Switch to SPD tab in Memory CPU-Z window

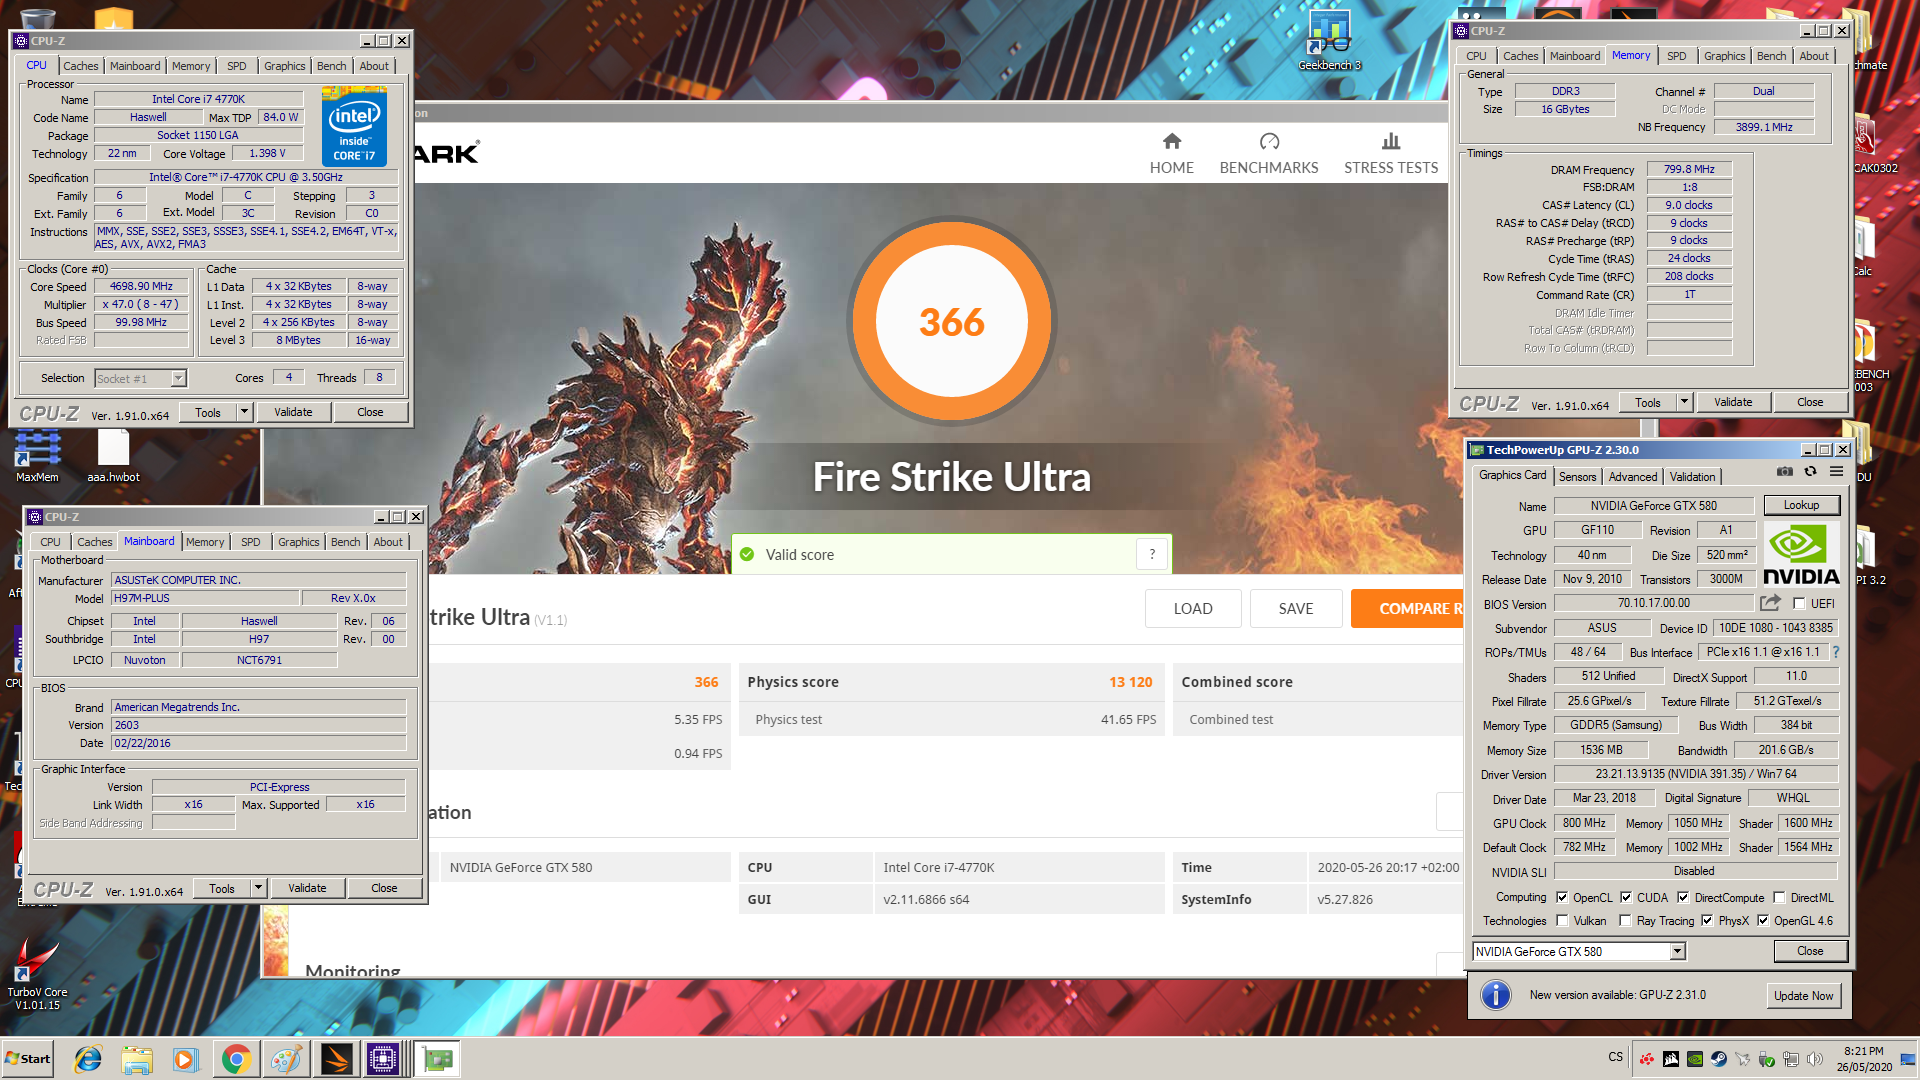click(1677, 56)
